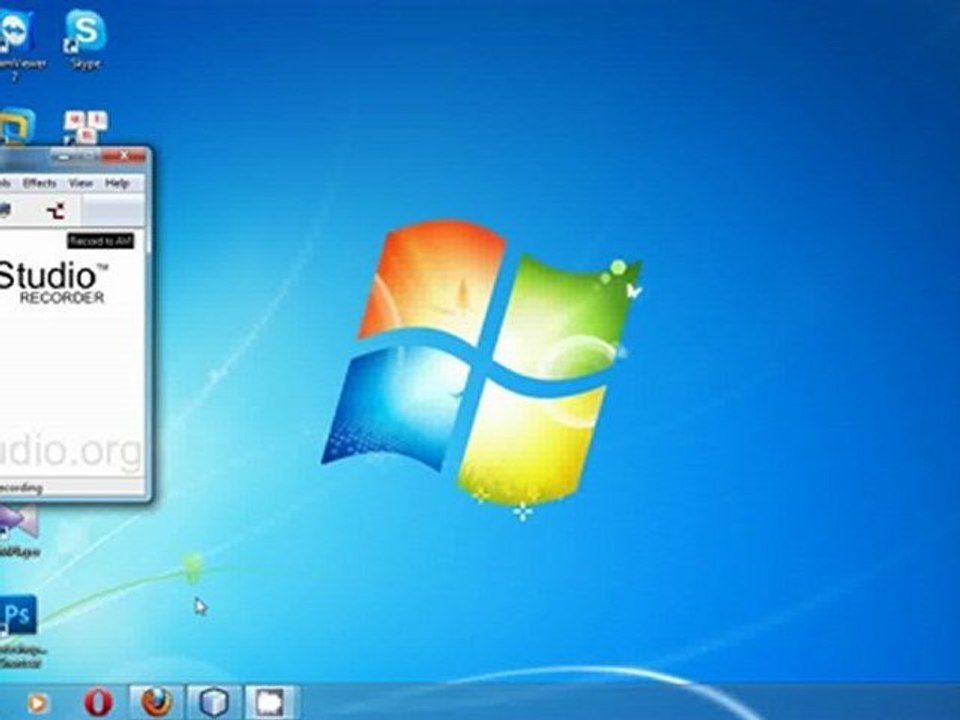Open Opera browser from the taskbar

(x=98, y=702)
